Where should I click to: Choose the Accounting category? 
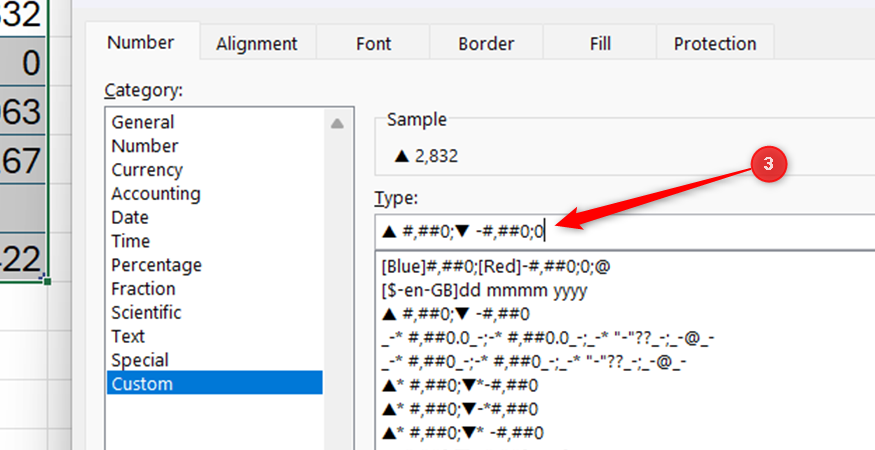click(214, 193)
